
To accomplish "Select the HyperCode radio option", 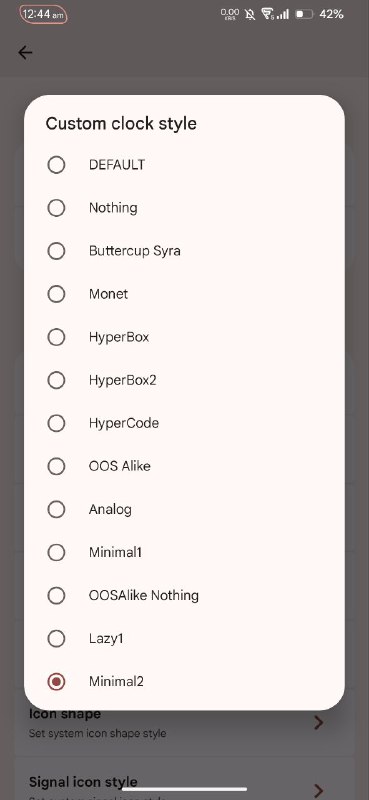I will pyautogui.click(x=56, y=423).
